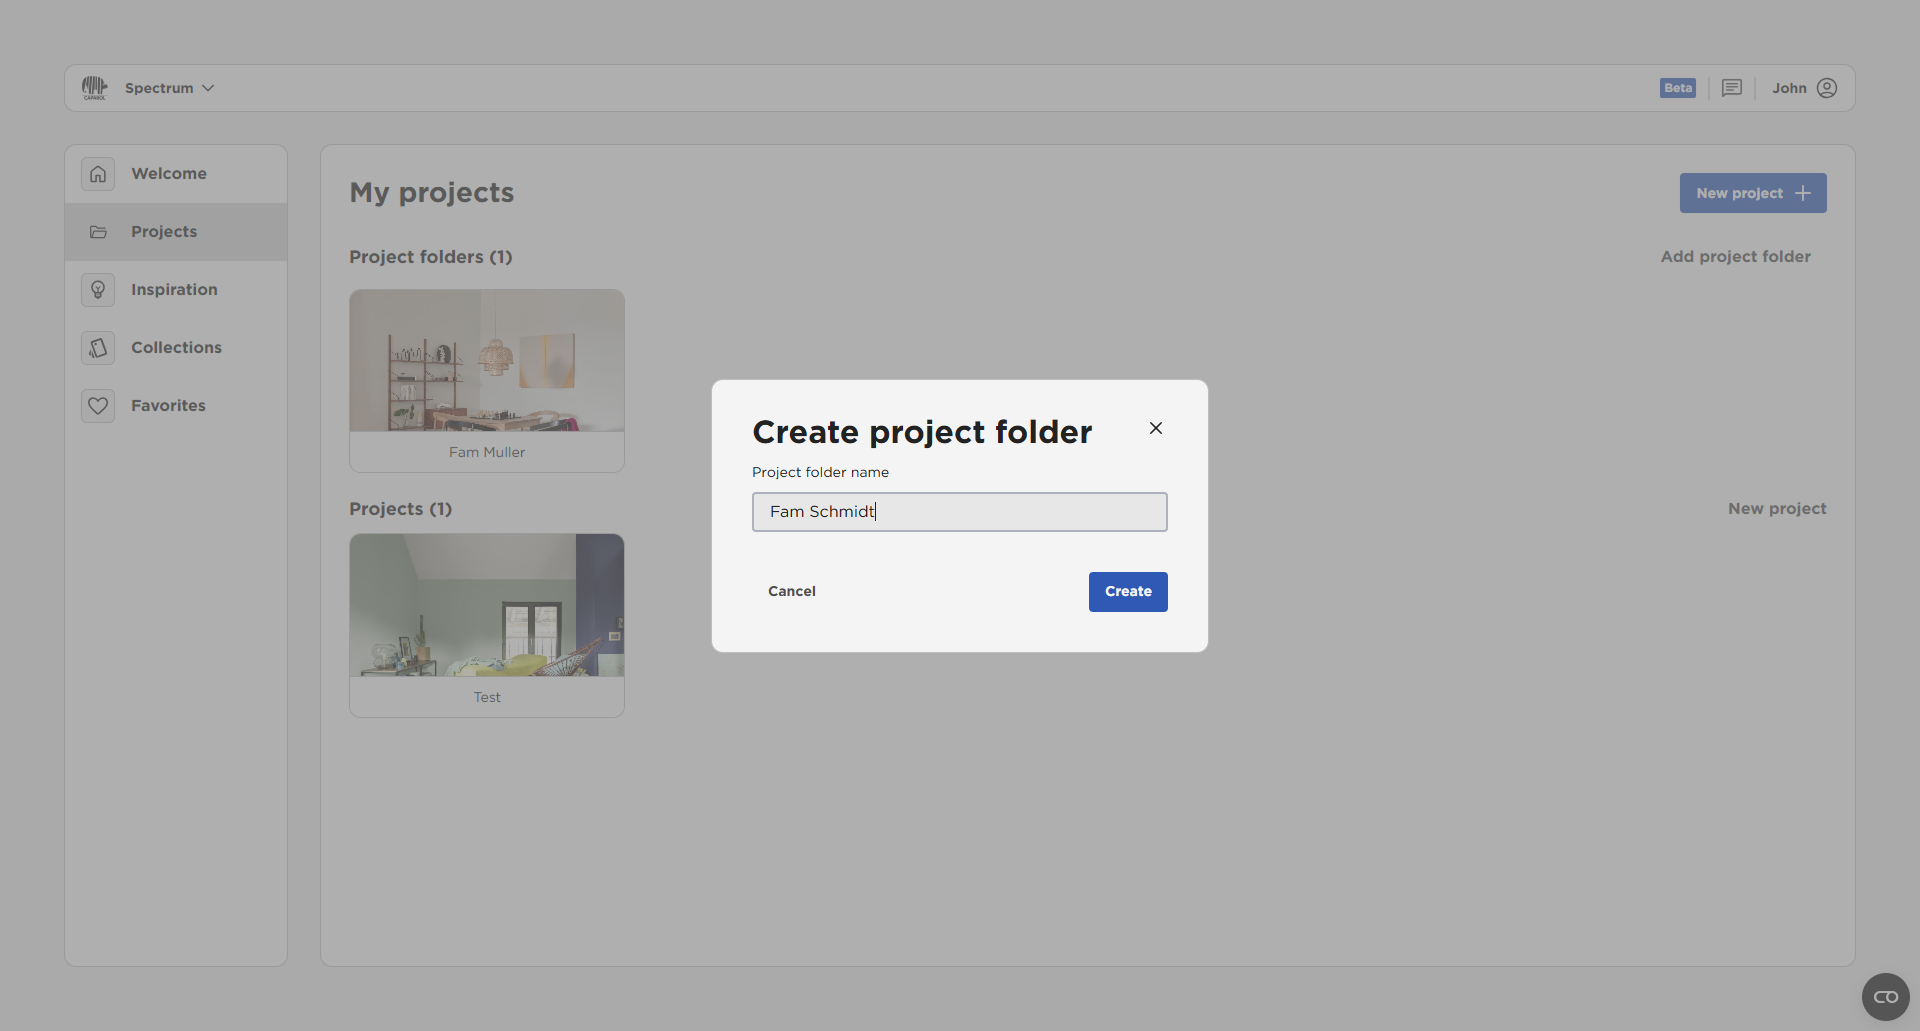This screenshot has width=1920, height=1031.
Task: Click the Beta badge in the top bar
Action: (x=1677, y=87)
